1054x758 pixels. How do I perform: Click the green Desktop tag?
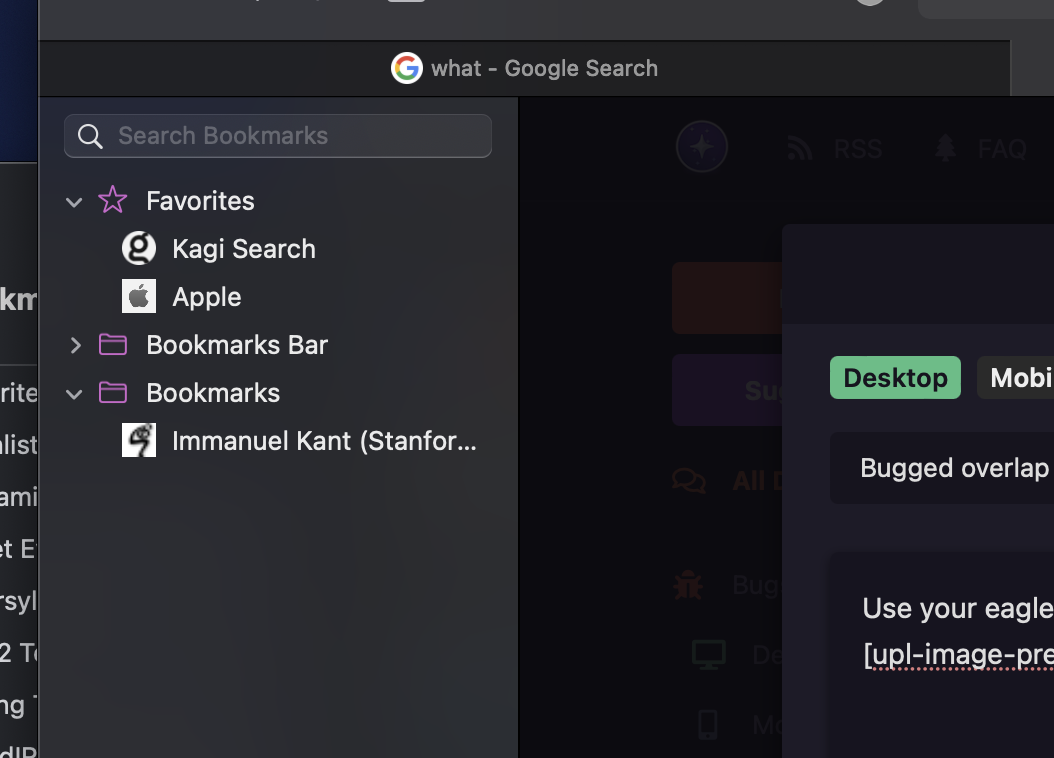click(x=895, y=378)
